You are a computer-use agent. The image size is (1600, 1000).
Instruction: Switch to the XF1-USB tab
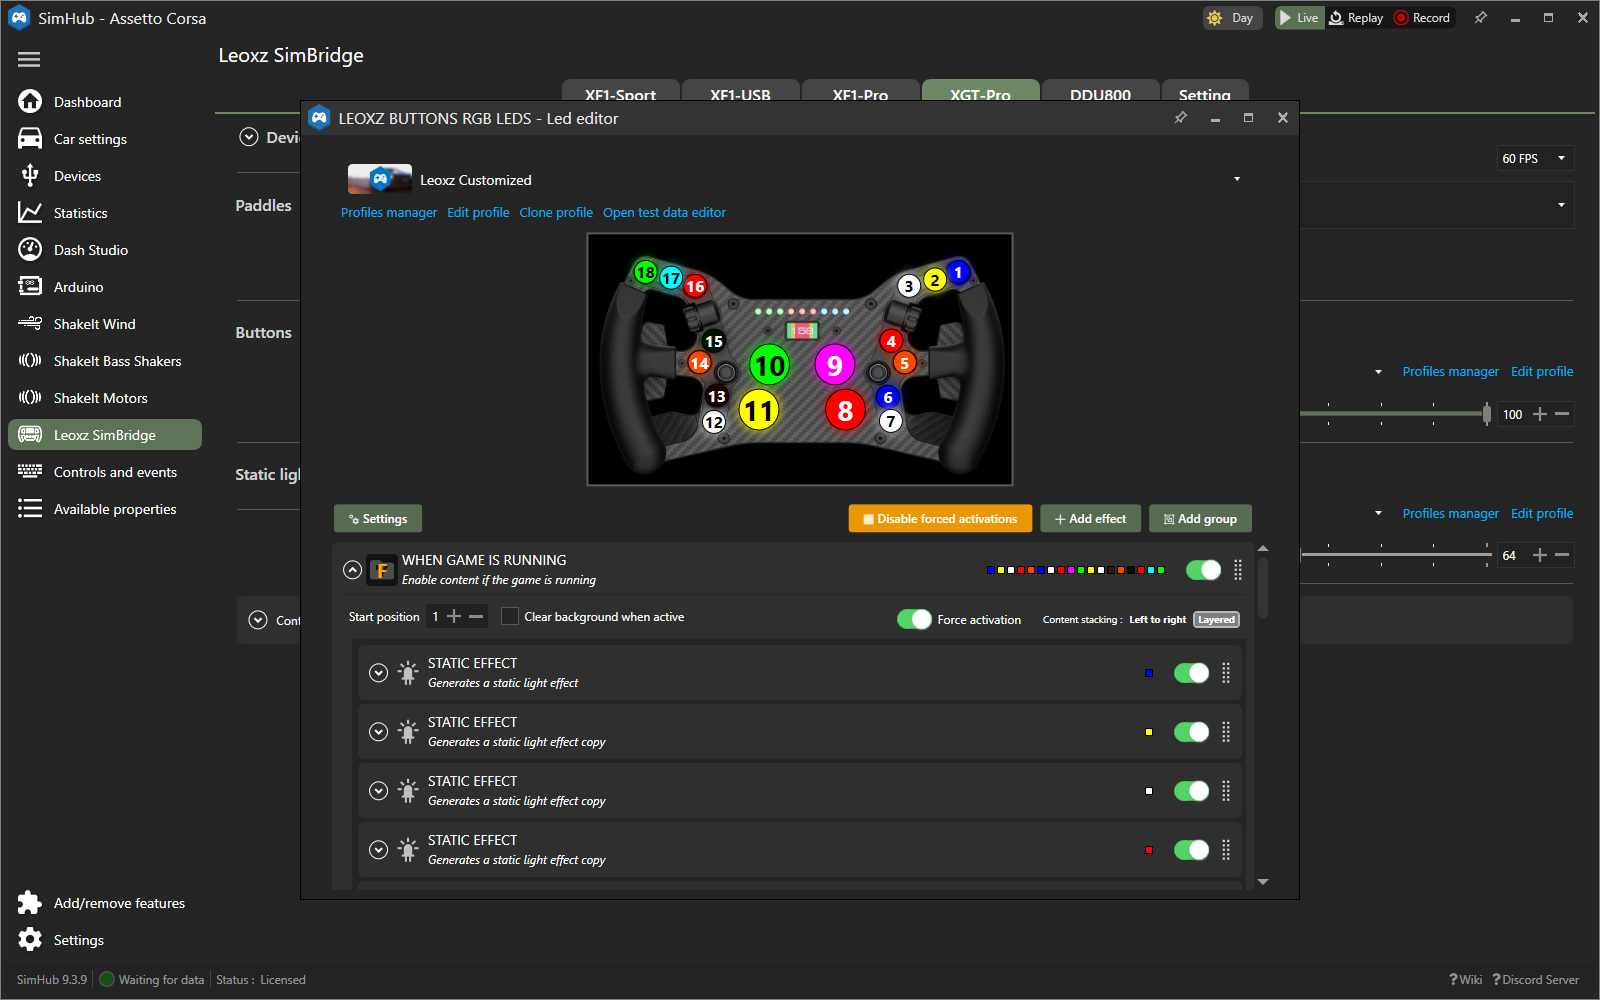(x=740, y=94)
